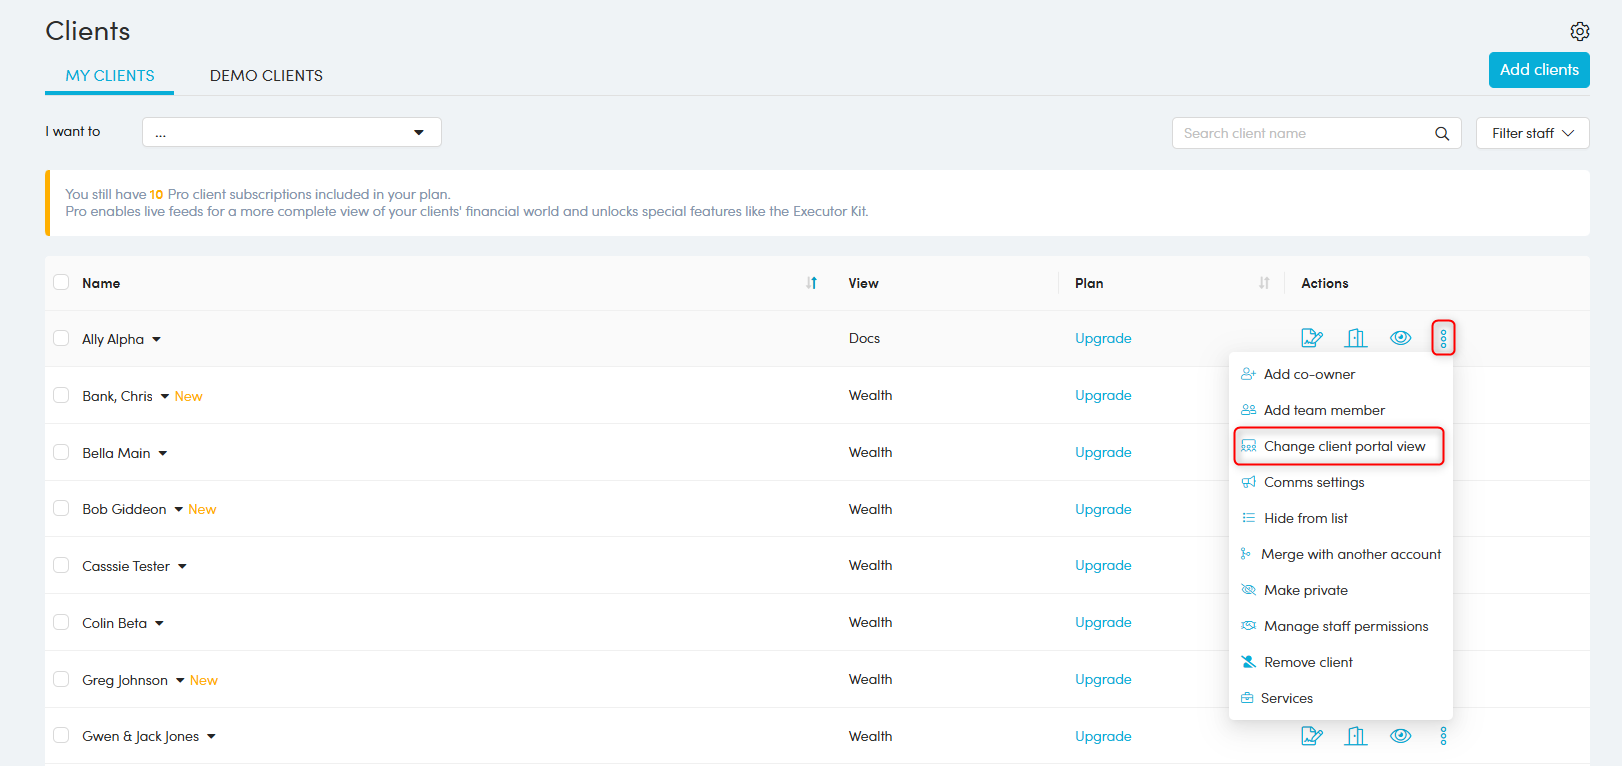The height and width of the screenshot is (766, 1622).
Task: Open three-dot menu for Gwen & Jack Jones
Action: (x=1443, y=736)
